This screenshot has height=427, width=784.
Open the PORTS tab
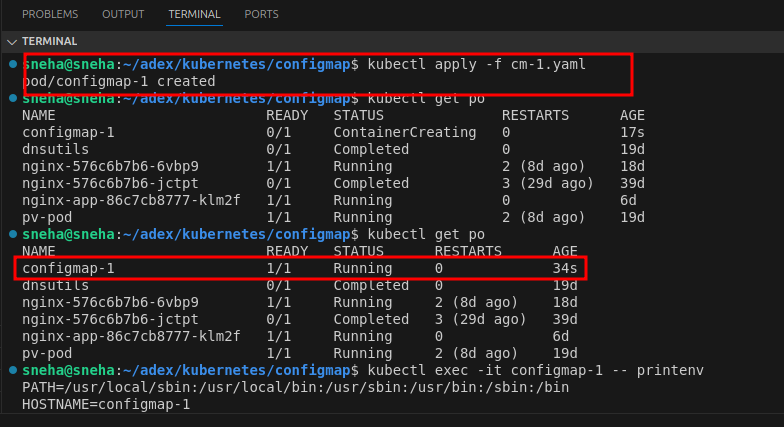point(262,15)
